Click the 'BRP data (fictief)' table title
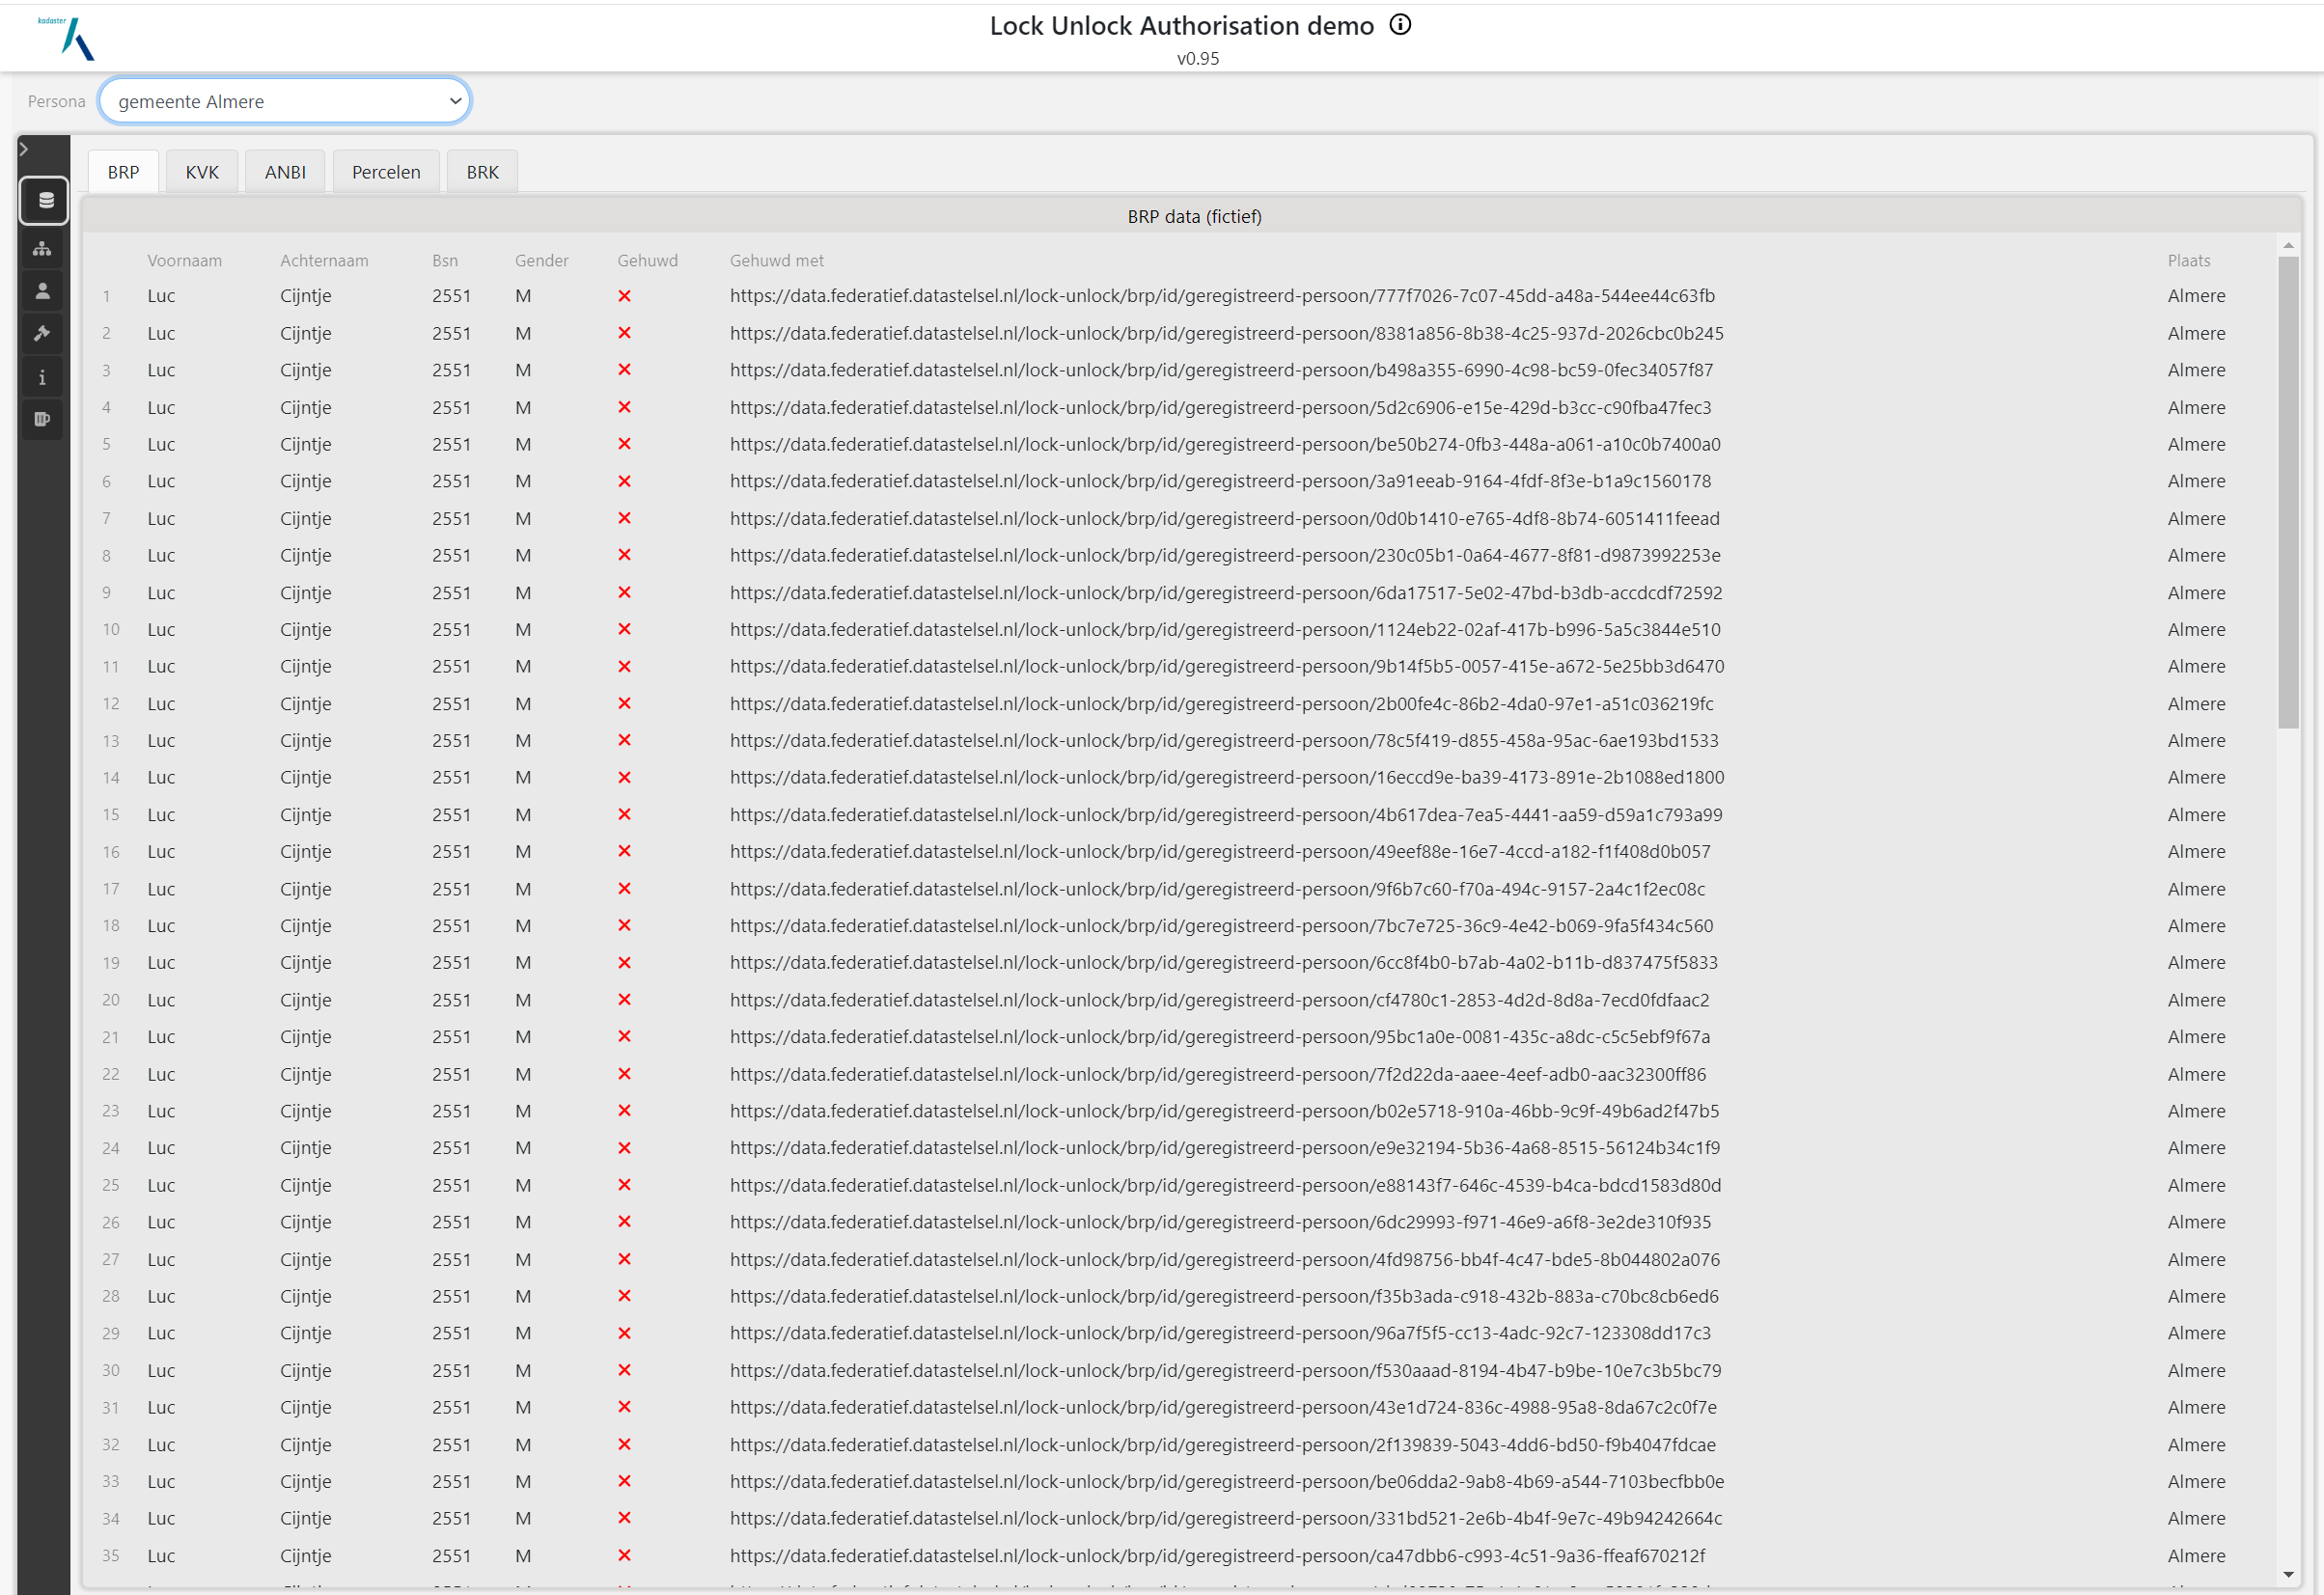The image size is (2324, 1595). 1194,216
